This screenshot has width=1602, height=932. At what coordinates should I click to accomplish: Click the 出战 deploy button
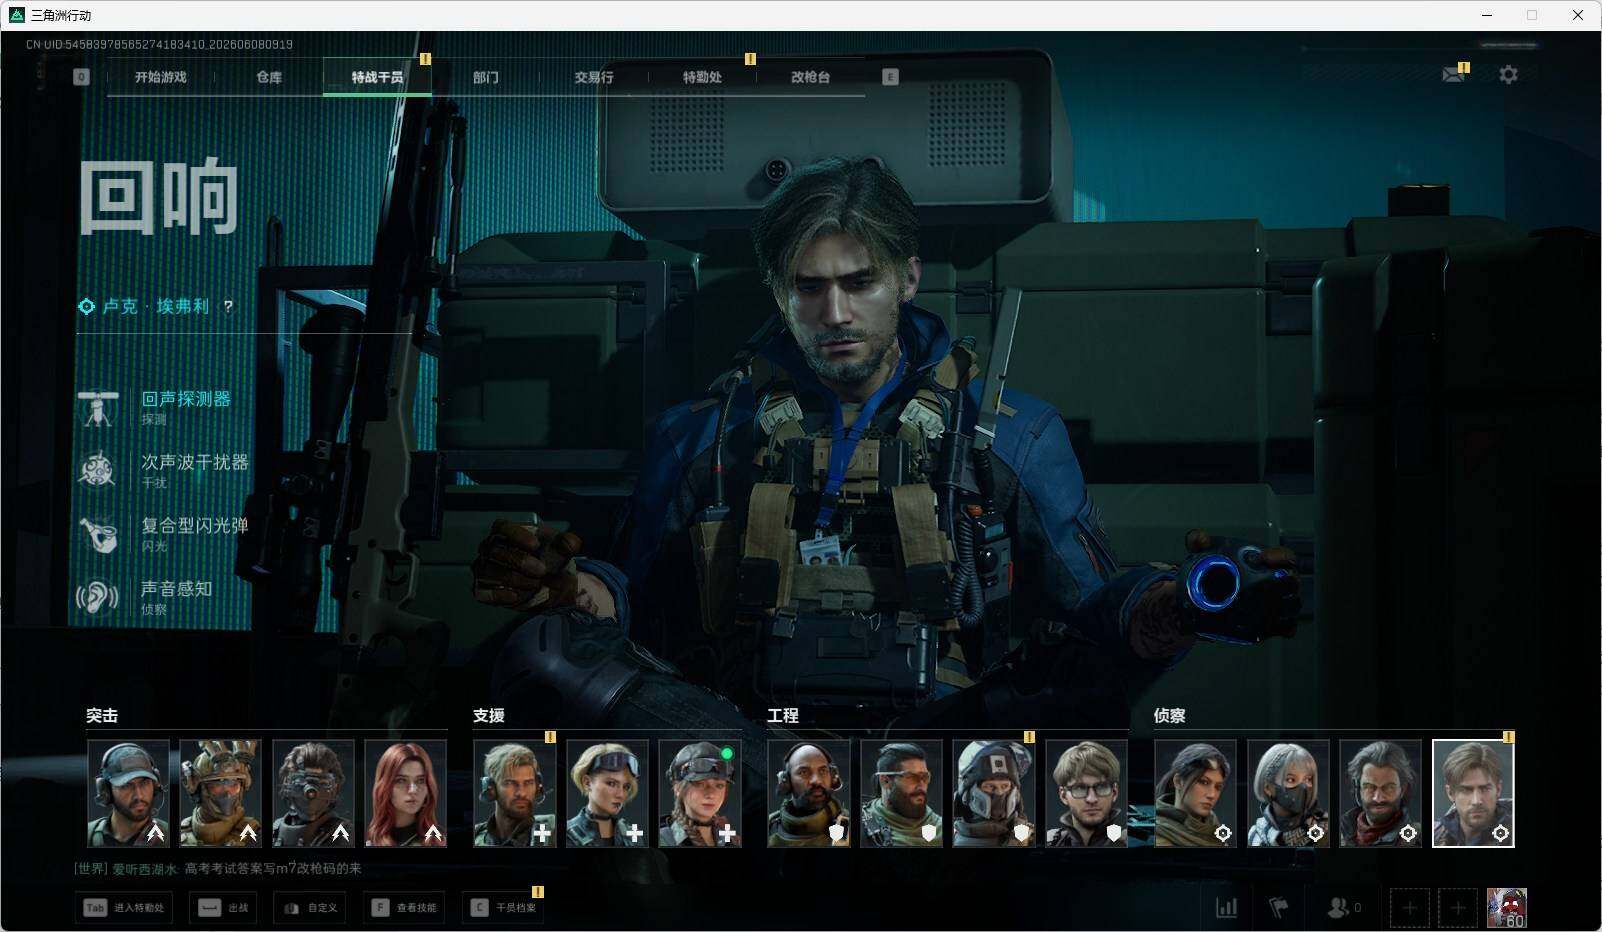(x=223, y=908)
